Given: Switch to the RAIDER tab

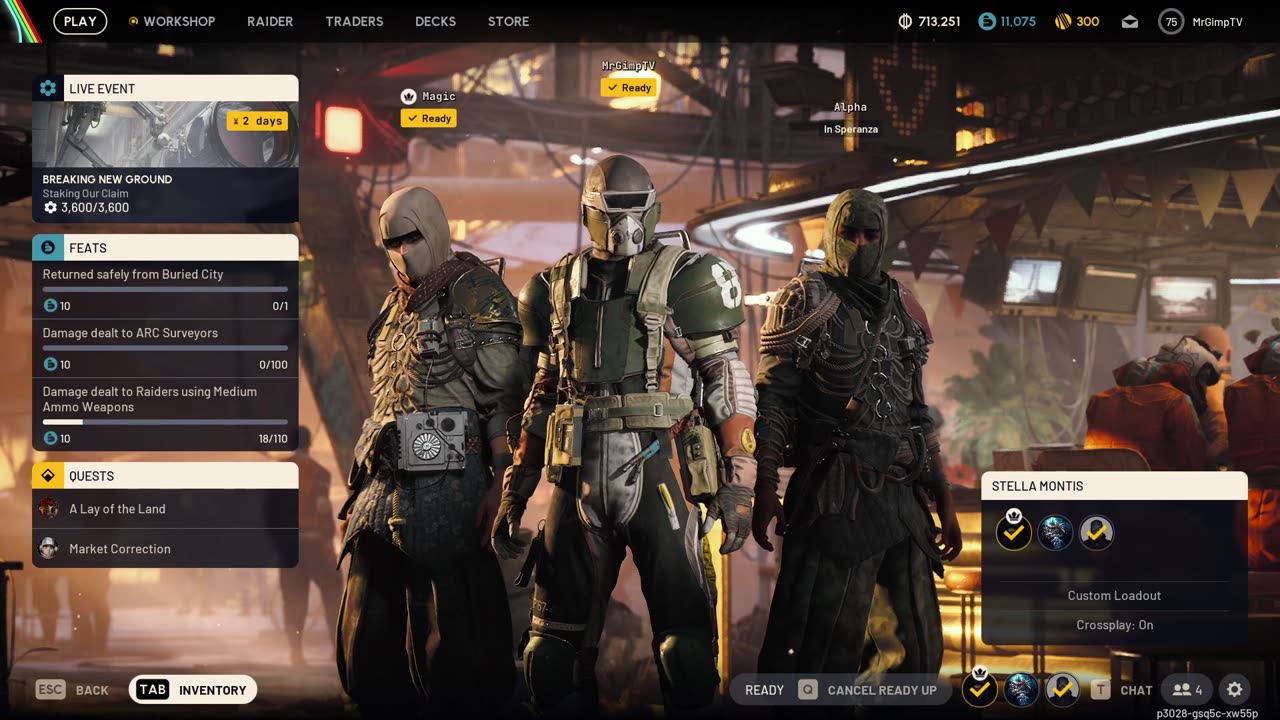Looking at the screenshot, I should 270,21.
